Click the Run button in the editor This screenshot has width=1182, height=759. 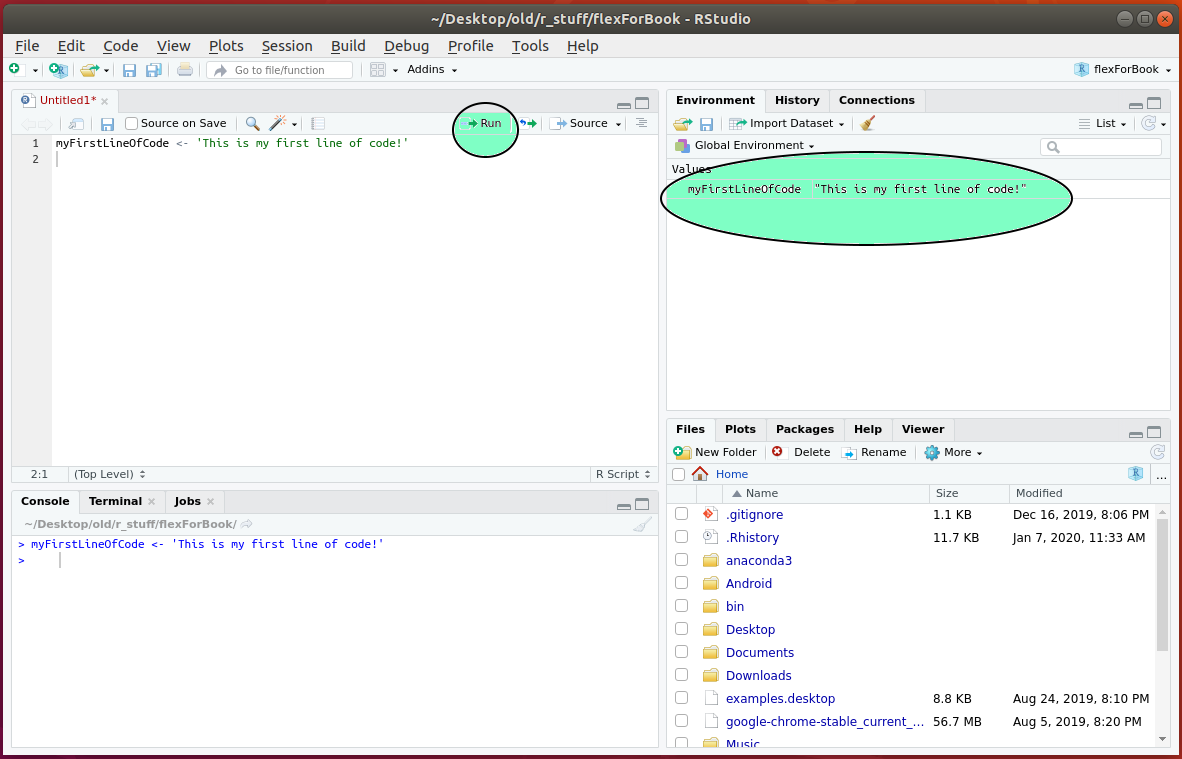click(484, 123)
